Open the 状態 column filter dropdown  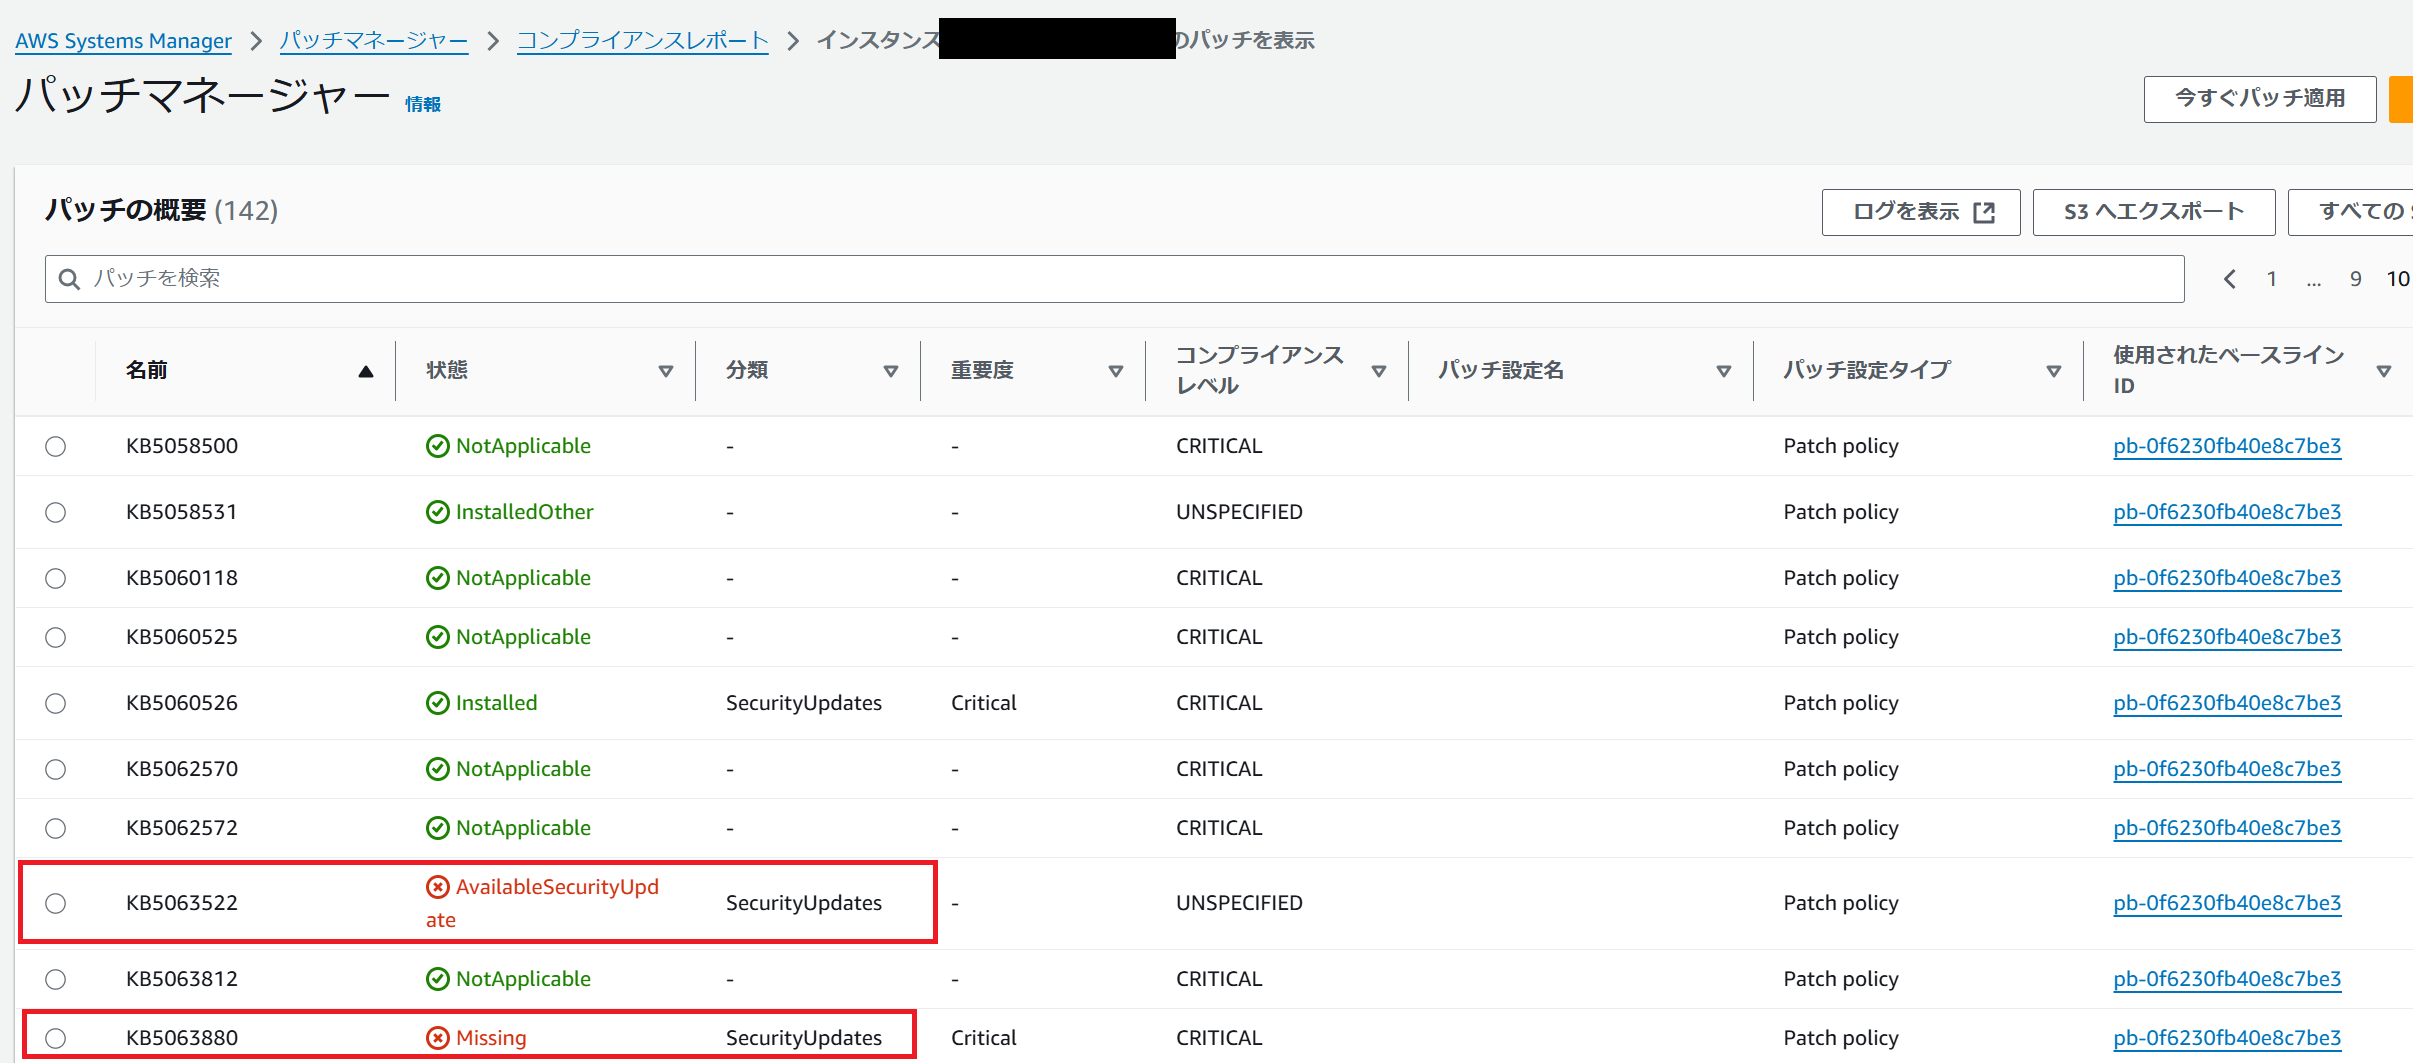666,369
